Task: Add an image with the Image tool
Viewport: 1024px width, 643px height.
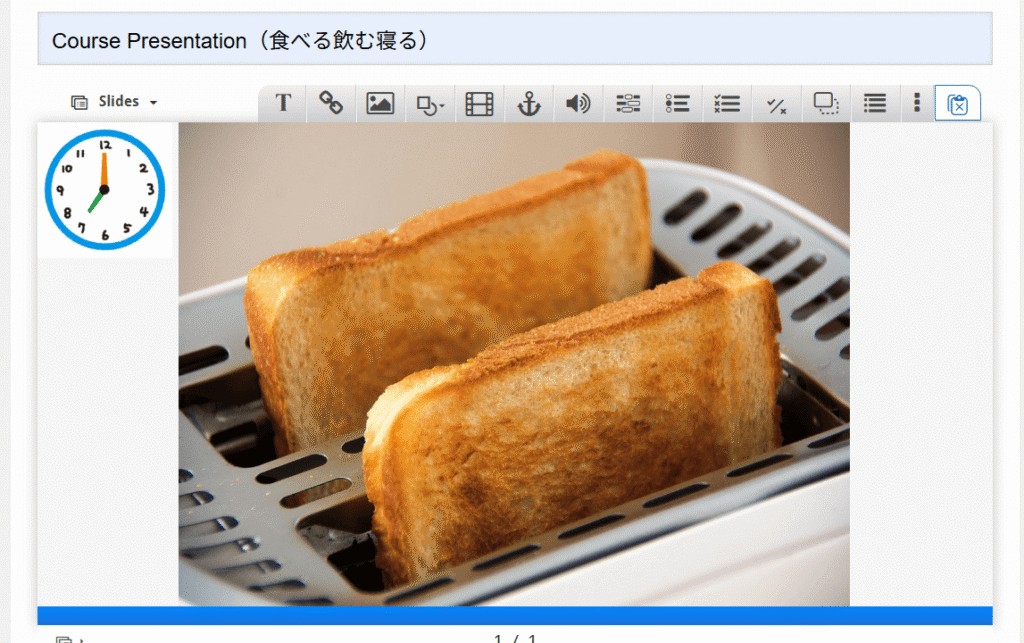Action: click(380, 103)
